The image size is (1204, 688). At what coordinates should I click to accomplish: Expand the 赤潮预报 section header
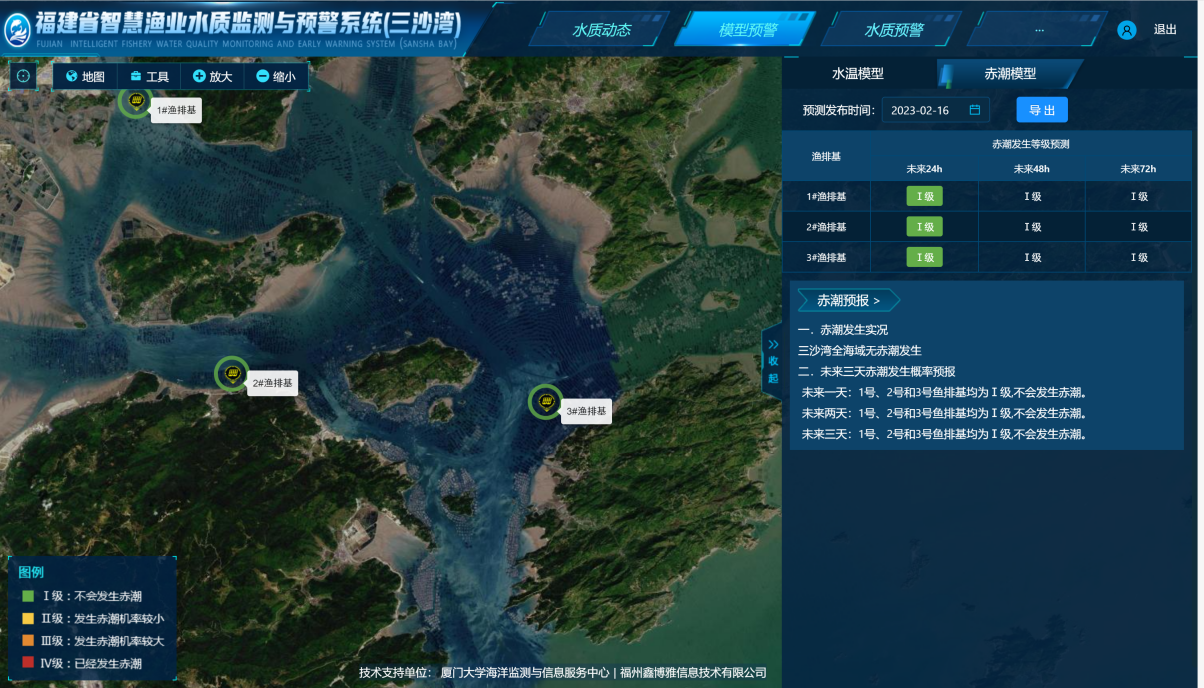(x=848, y=300)
